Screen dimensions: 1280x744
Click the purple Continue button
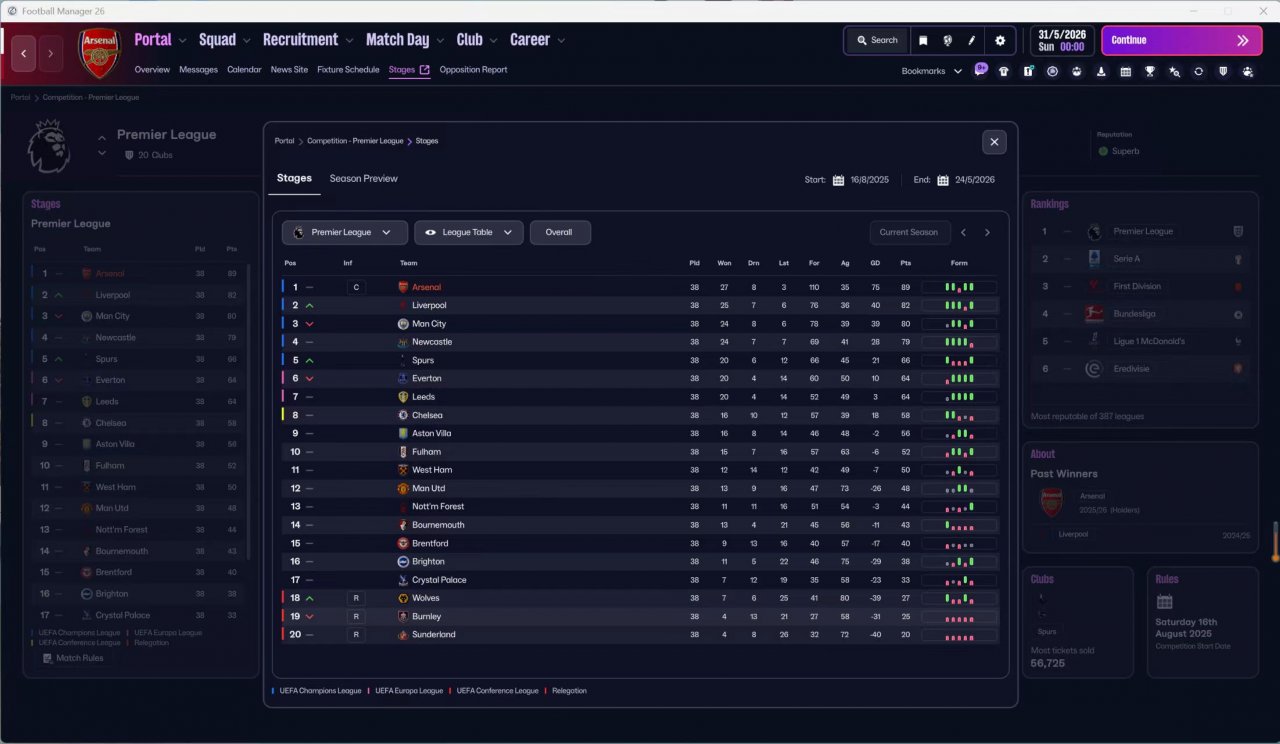coord(1182,41)
